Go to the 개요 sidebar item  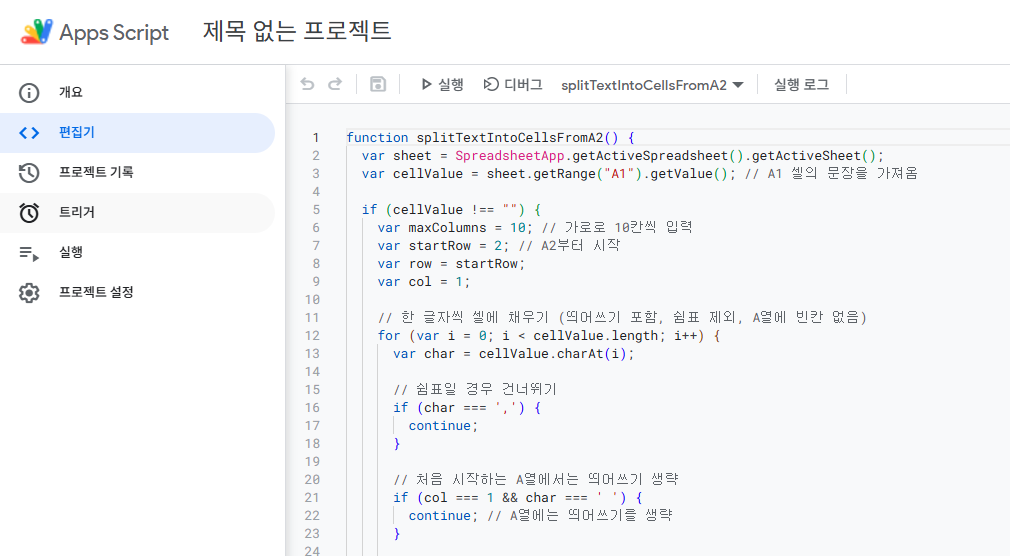(x=137, y=93)
